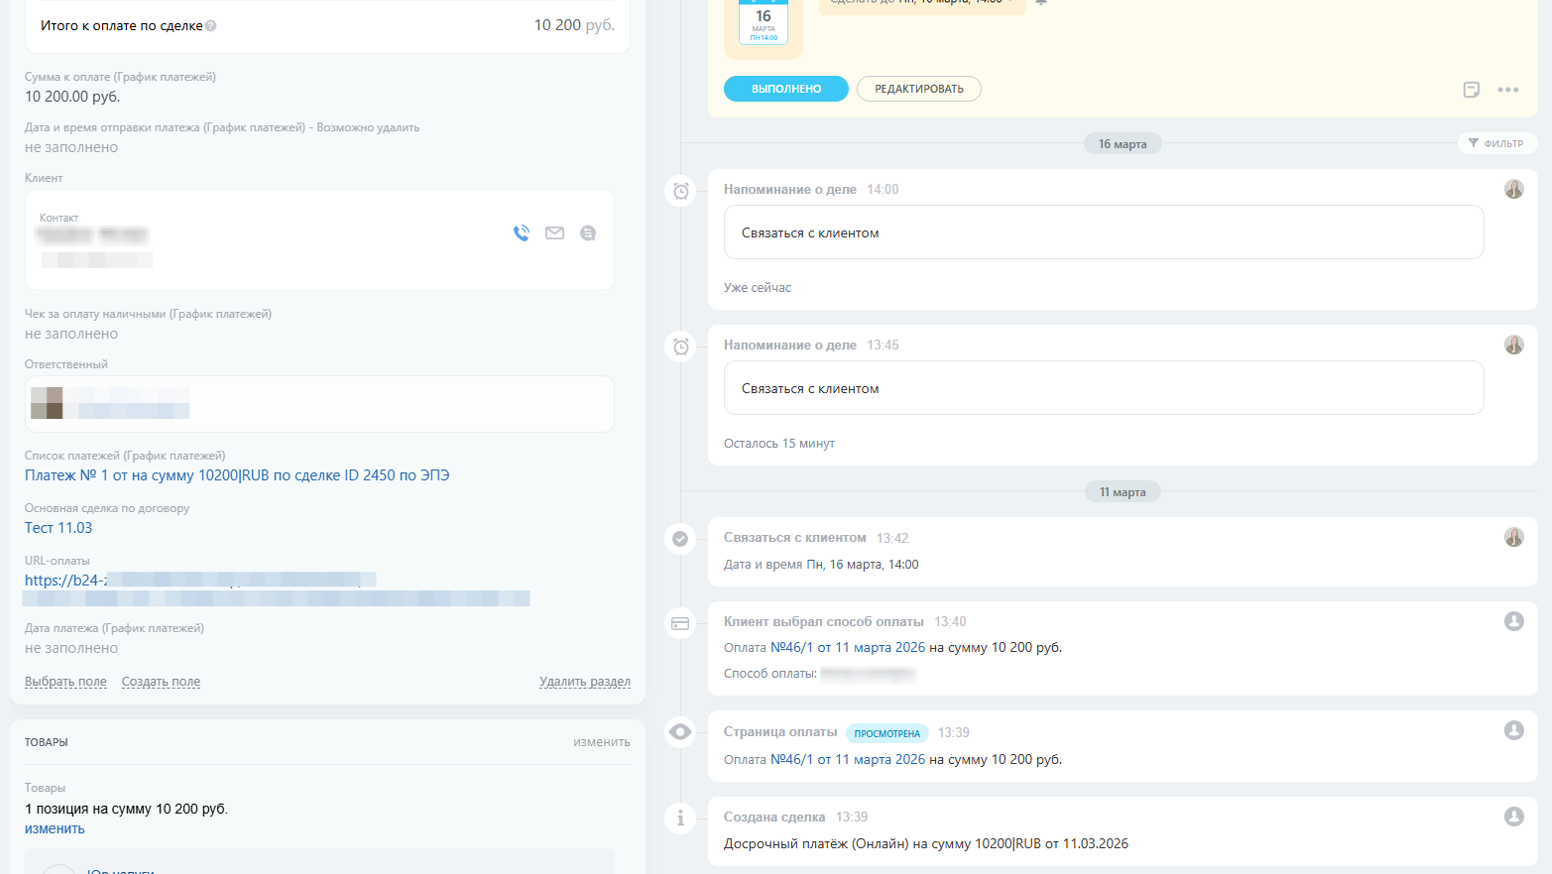This screenshot has height=874, width=1552.
Task: Click Удалить раздел link
Action: click(585, 682)
